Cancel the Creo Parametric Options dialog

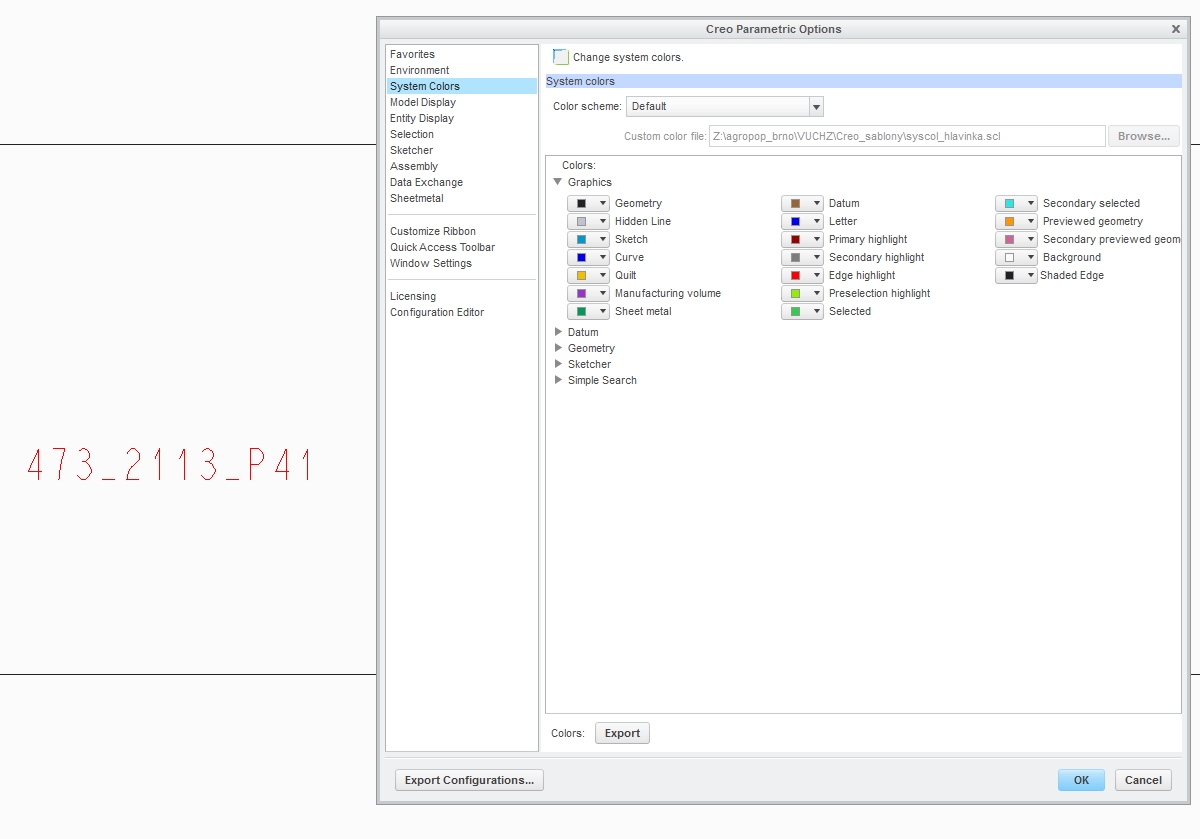click(x=1143, y=780)
